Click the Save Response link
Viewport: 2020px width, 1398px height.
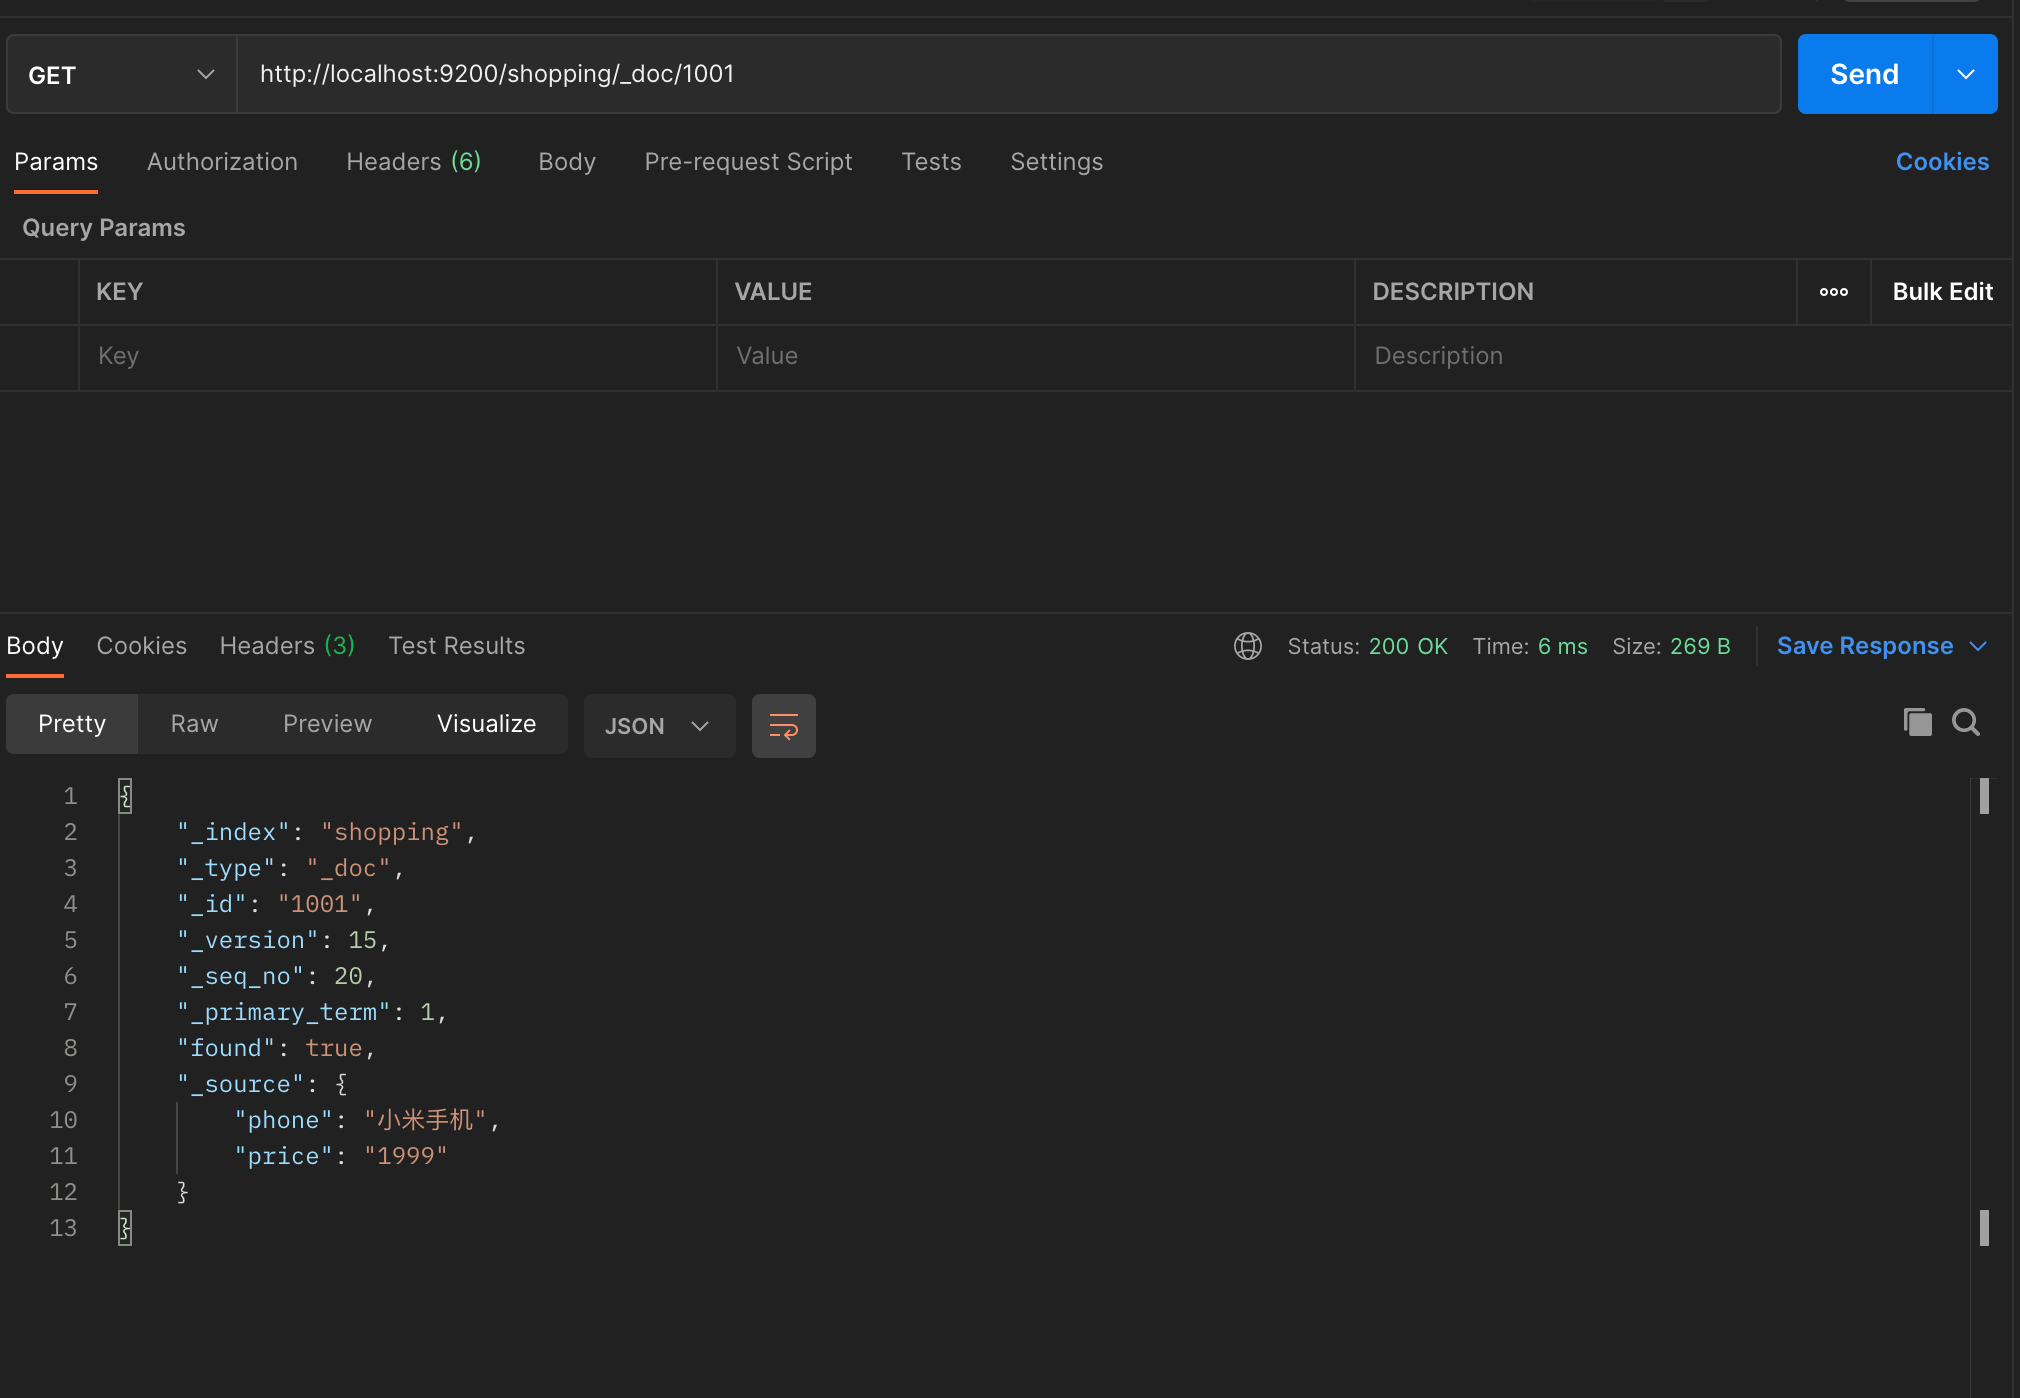[1865, 646]
